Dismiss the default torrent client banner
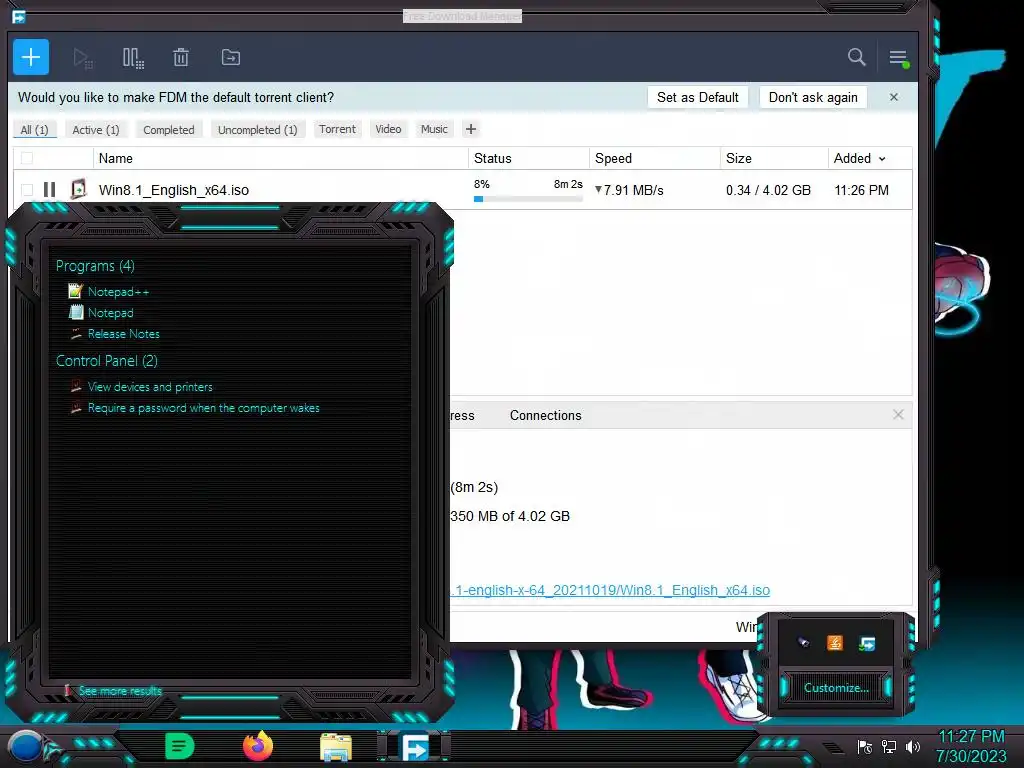 (x=894, y=97)
